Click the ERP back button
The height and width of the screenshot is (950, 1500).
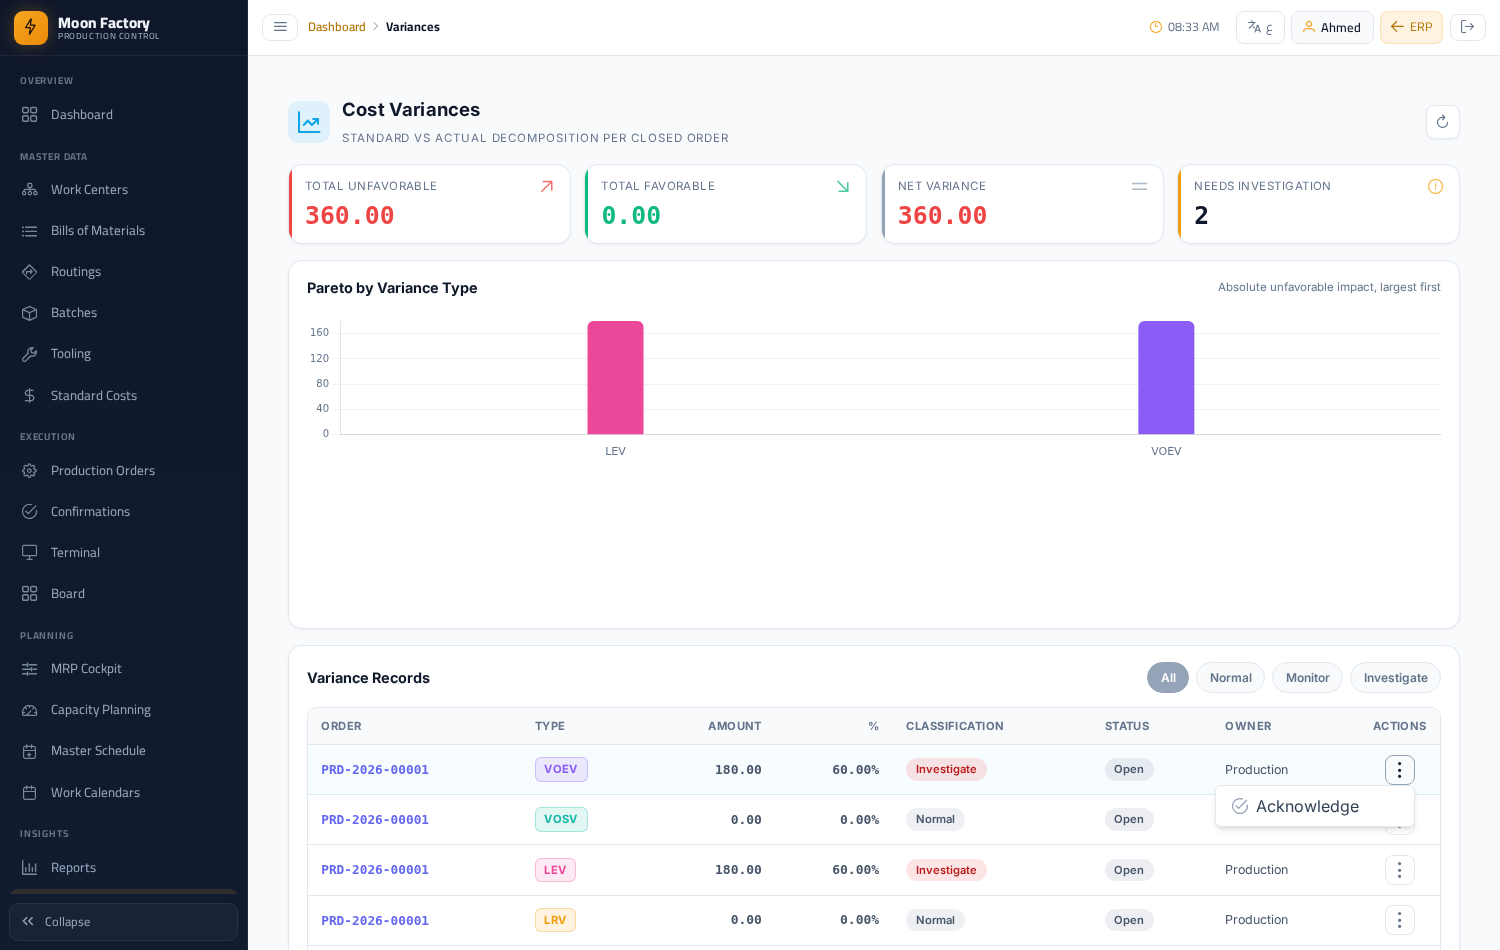click(x=1411, y=27)
